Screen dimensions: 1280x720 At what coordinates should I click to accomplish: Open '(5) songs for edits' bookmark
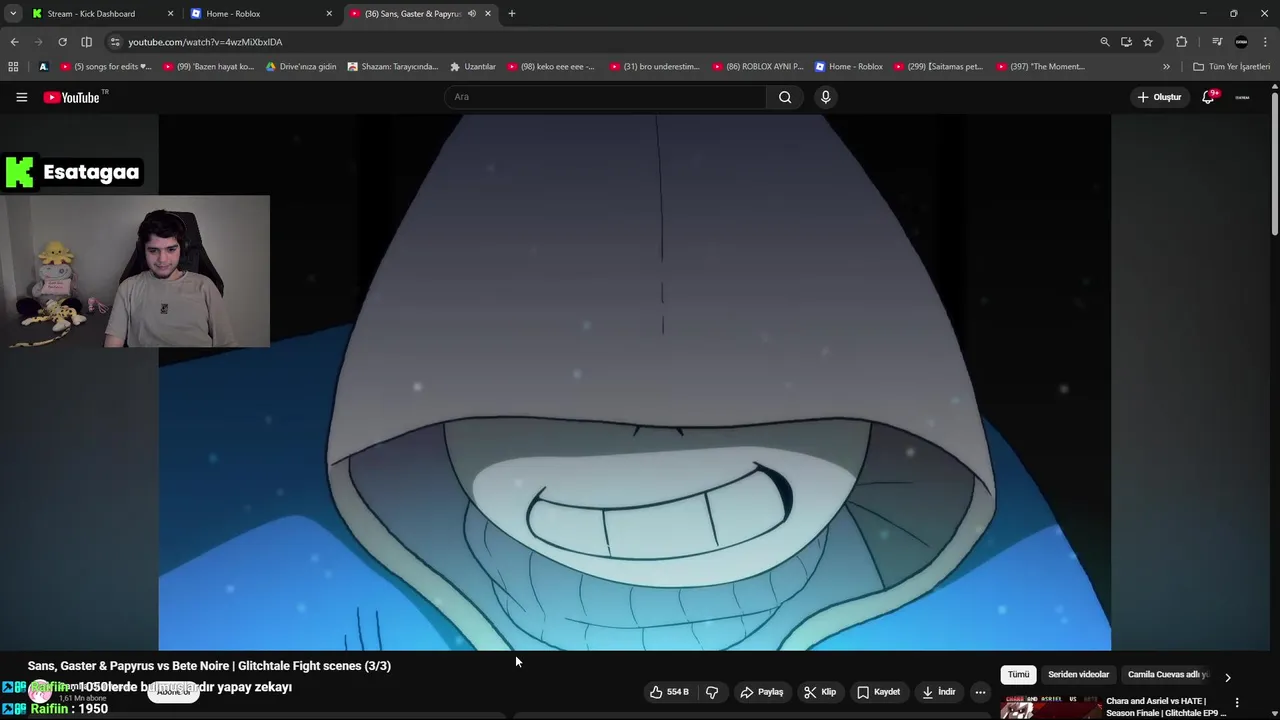(106, 67)
